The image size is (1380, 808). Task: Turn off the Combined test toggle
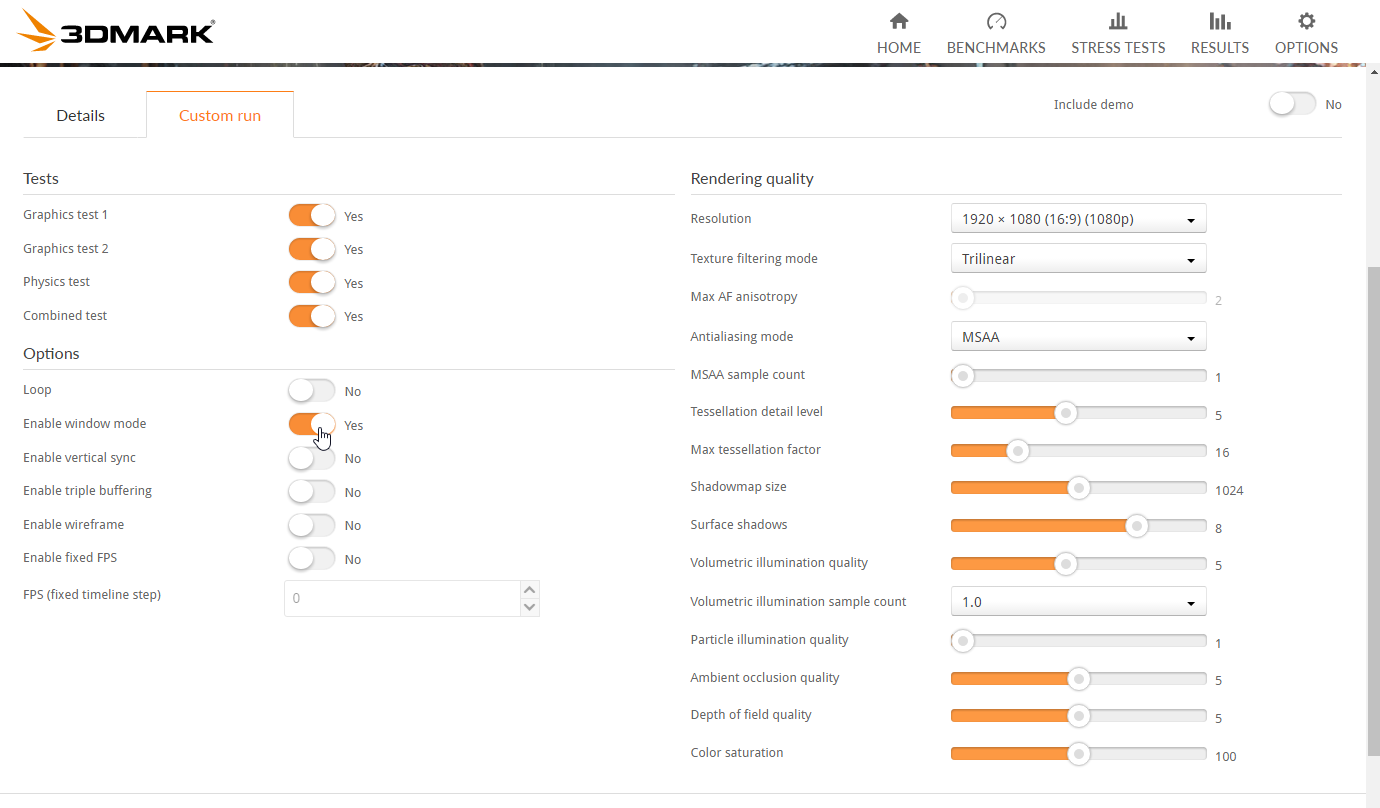(x=312, y=316)
